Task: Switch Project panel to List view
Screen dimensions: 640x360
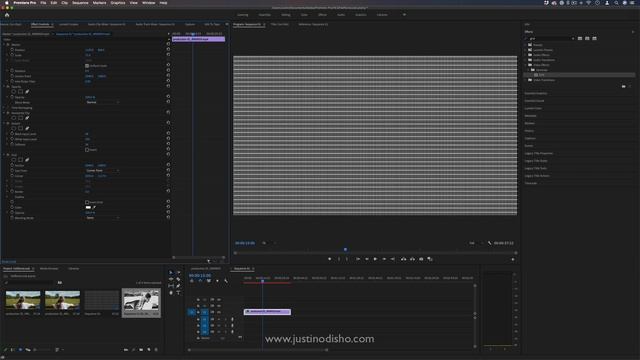Action: 13,350
